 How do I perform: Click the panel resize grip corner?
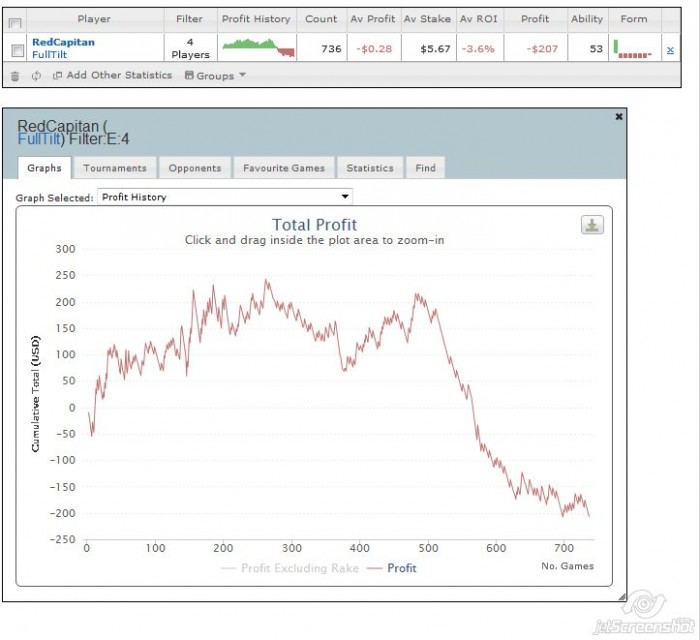pyautogui.click(x=622, y=597)
